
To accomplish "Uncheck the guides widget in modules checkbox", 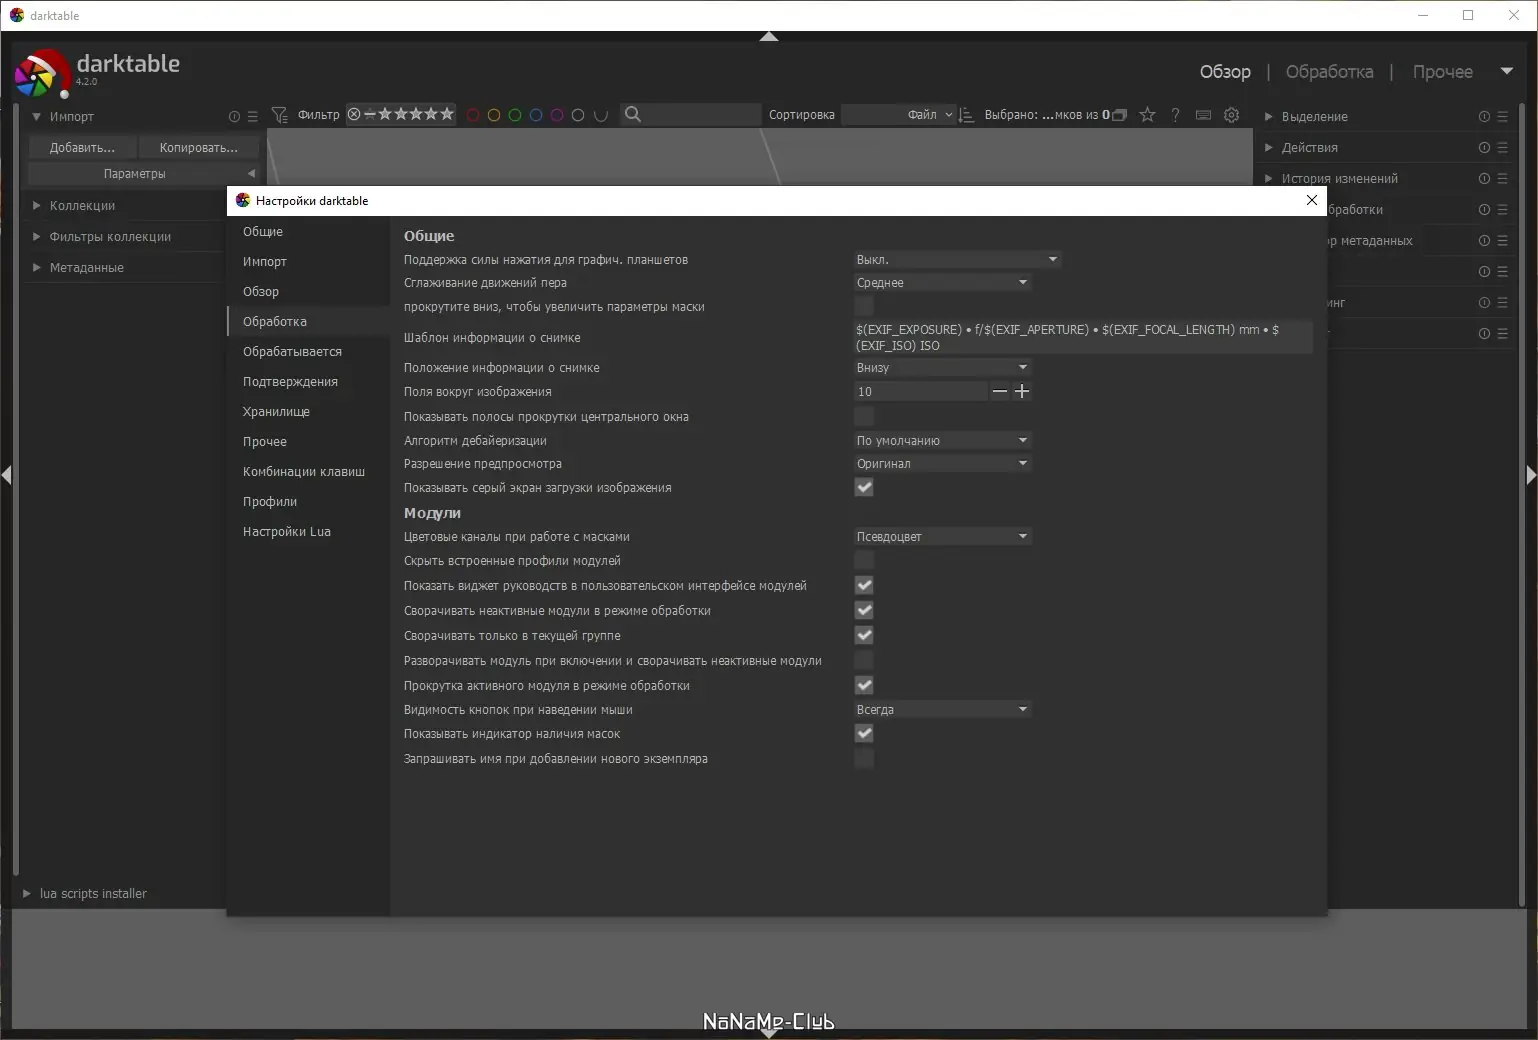I will (864, 585).
